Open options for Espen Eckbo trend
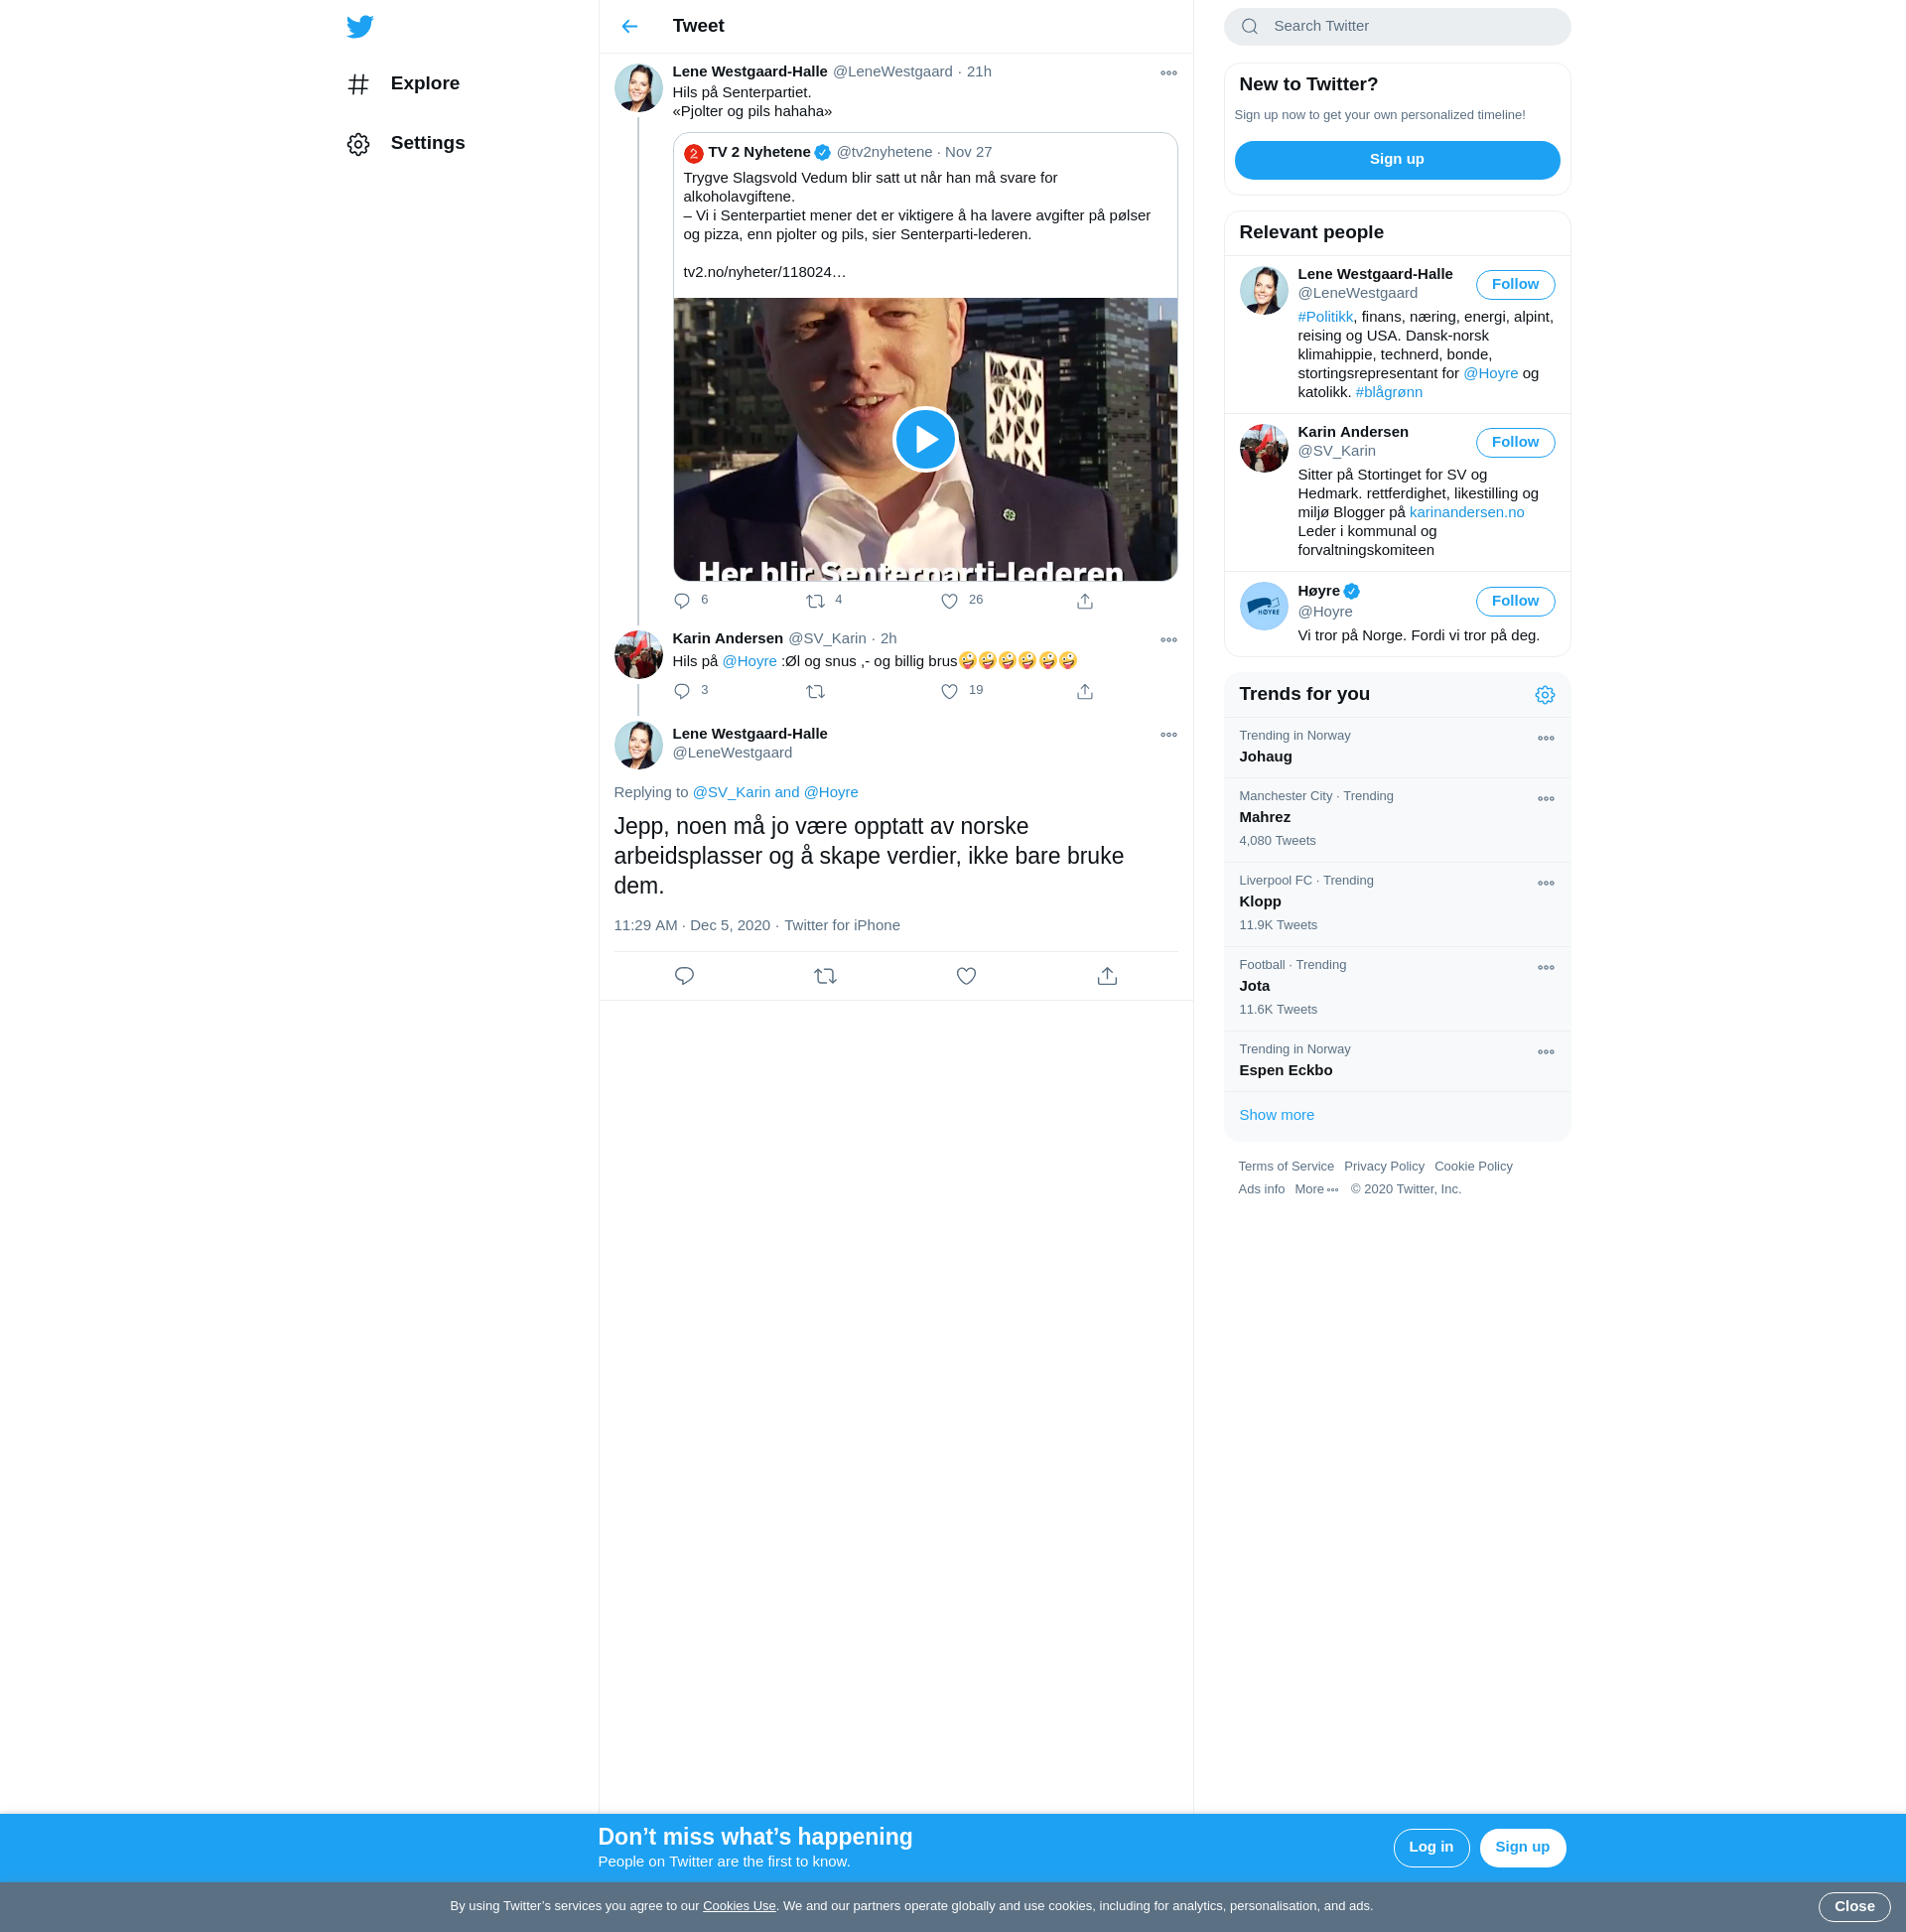 (x=1545, y=1052)
